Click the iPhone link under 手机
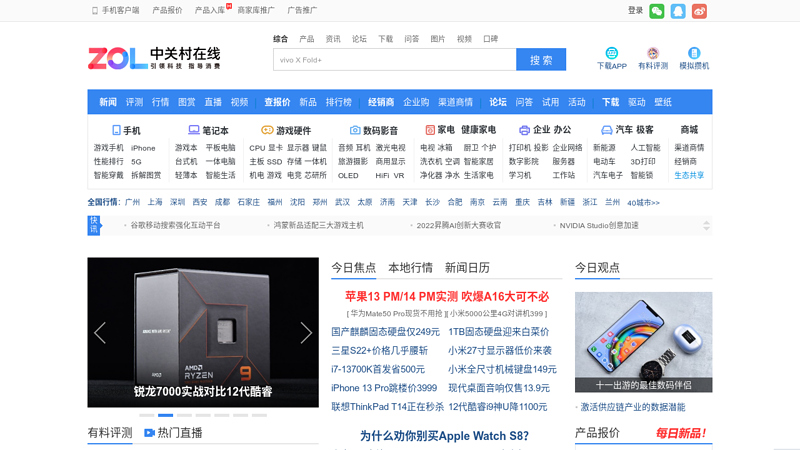Image resolution: width=800 pixels, height=450 pixels. click(x=143, y=148)
